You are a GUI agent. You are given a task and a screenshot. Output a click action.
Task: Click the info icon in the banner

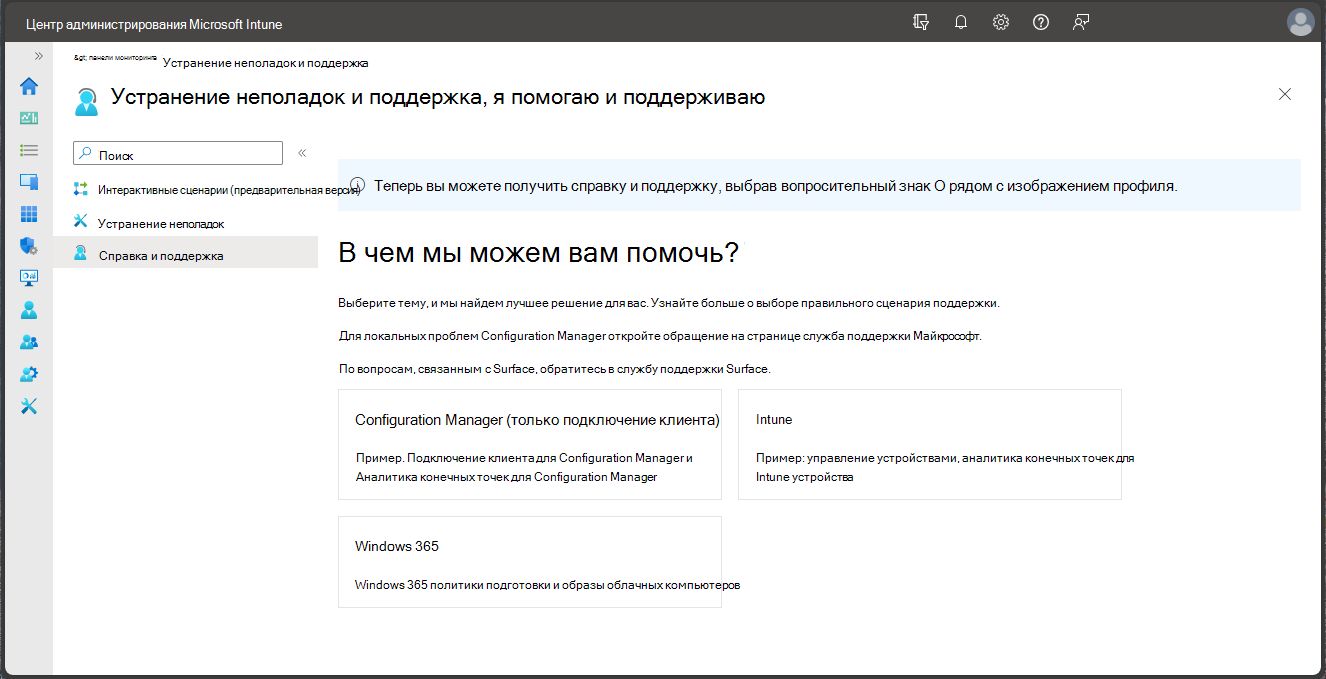[x=357, y=185]
